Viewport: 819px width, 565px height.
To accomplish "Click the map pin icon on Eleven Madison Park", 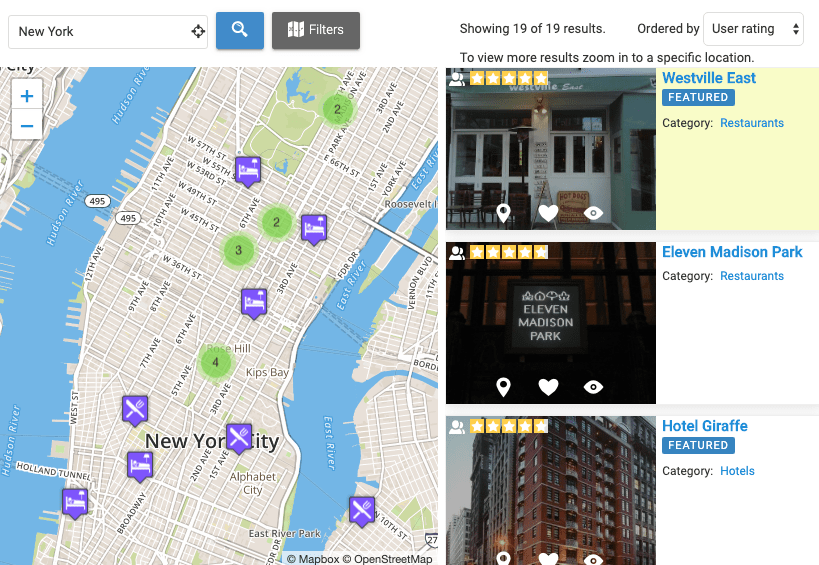I will [503, 387].
